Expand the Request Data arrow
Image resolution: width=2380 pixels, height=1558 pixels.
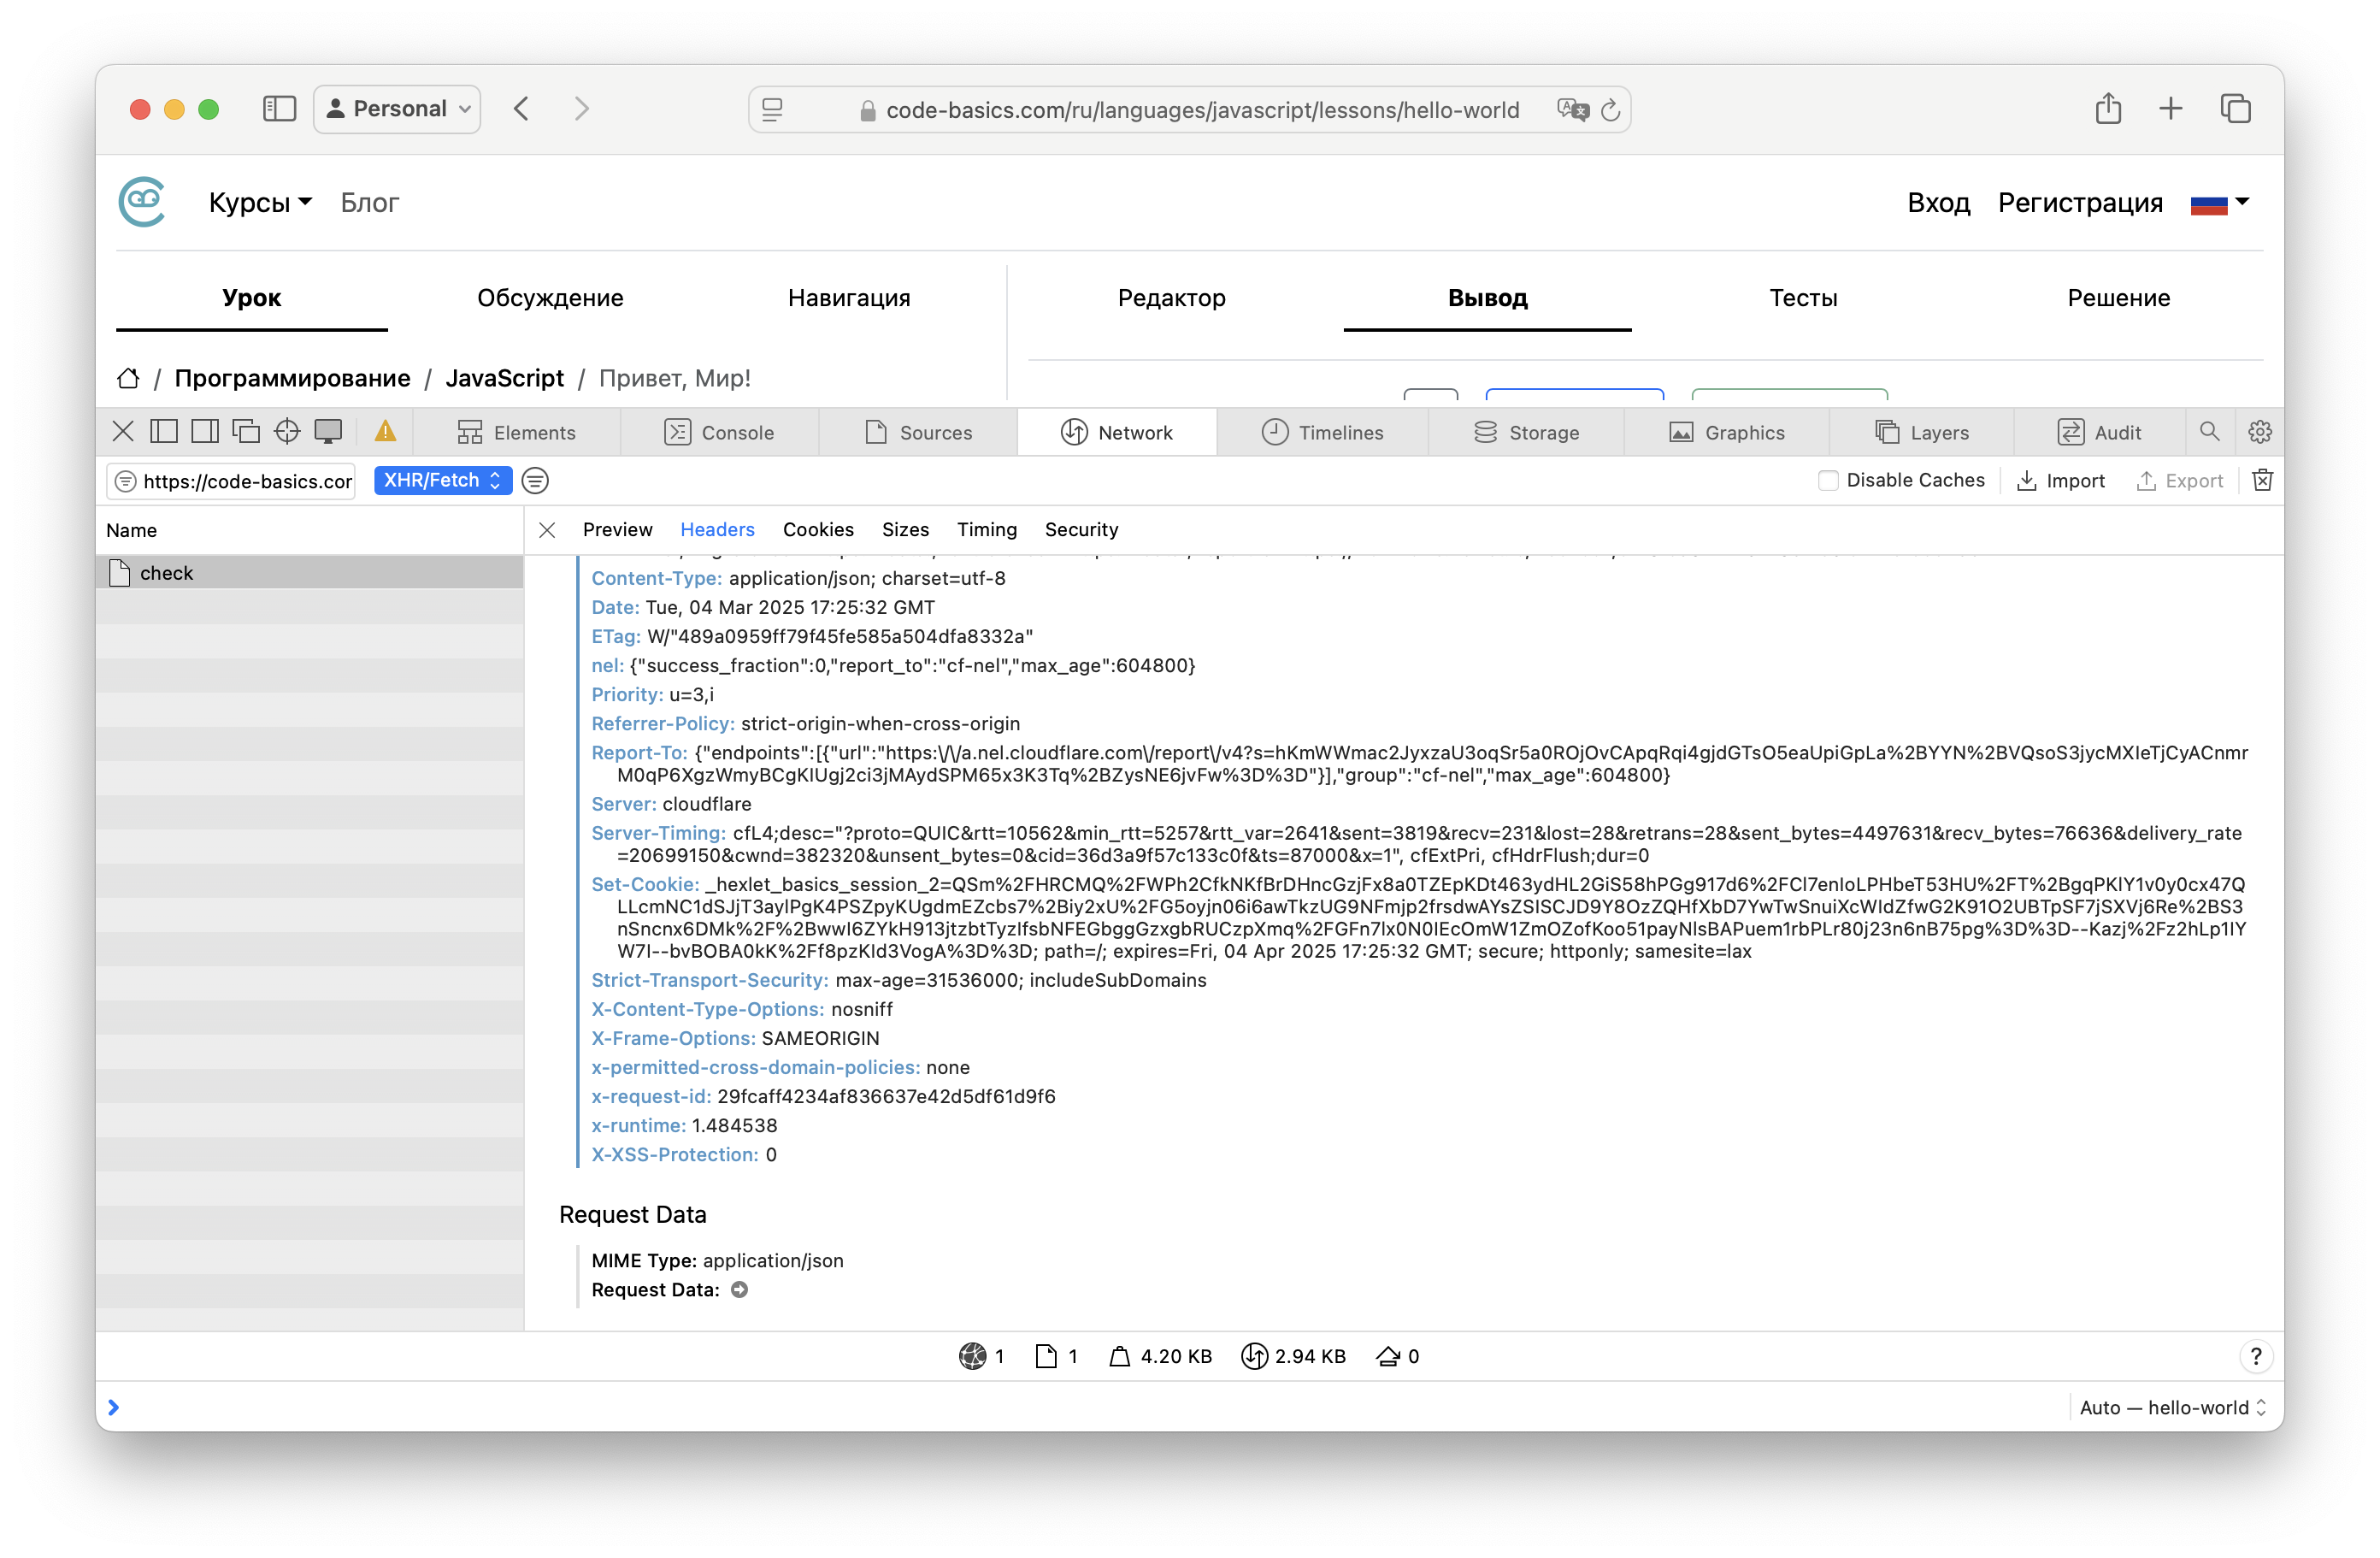click(x=739, y=1290)
